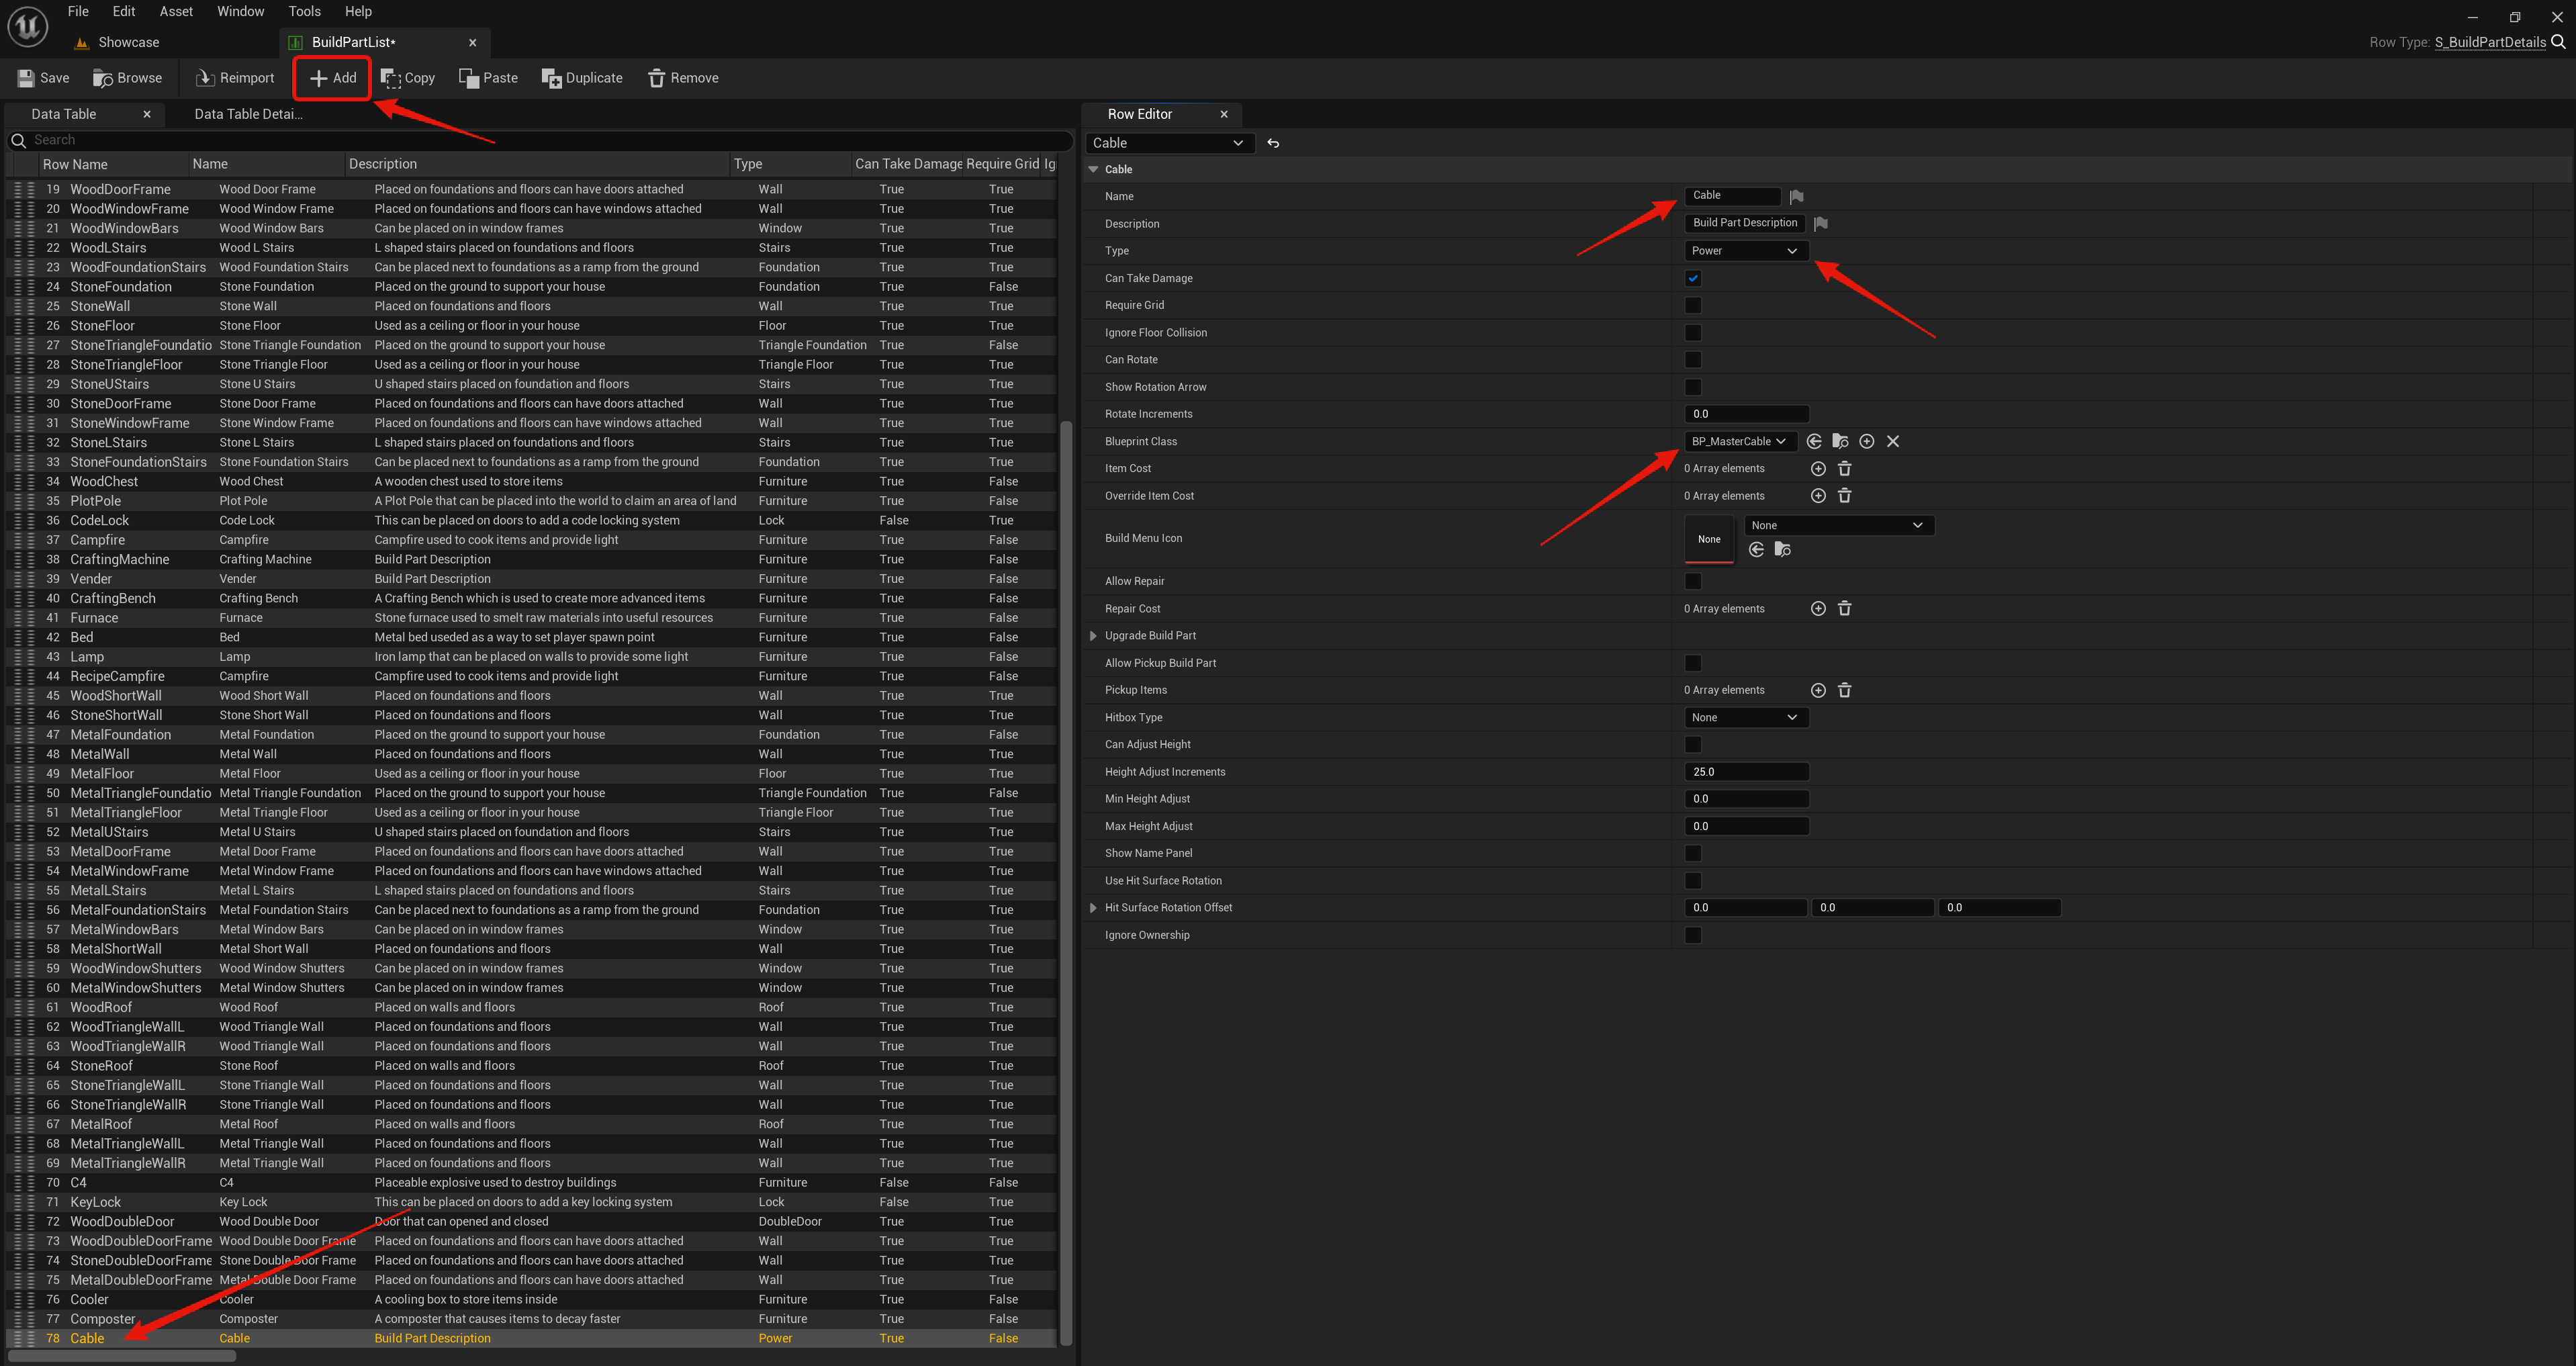
Task: Click the Remove row trash icon
Action: coord(656,78)
